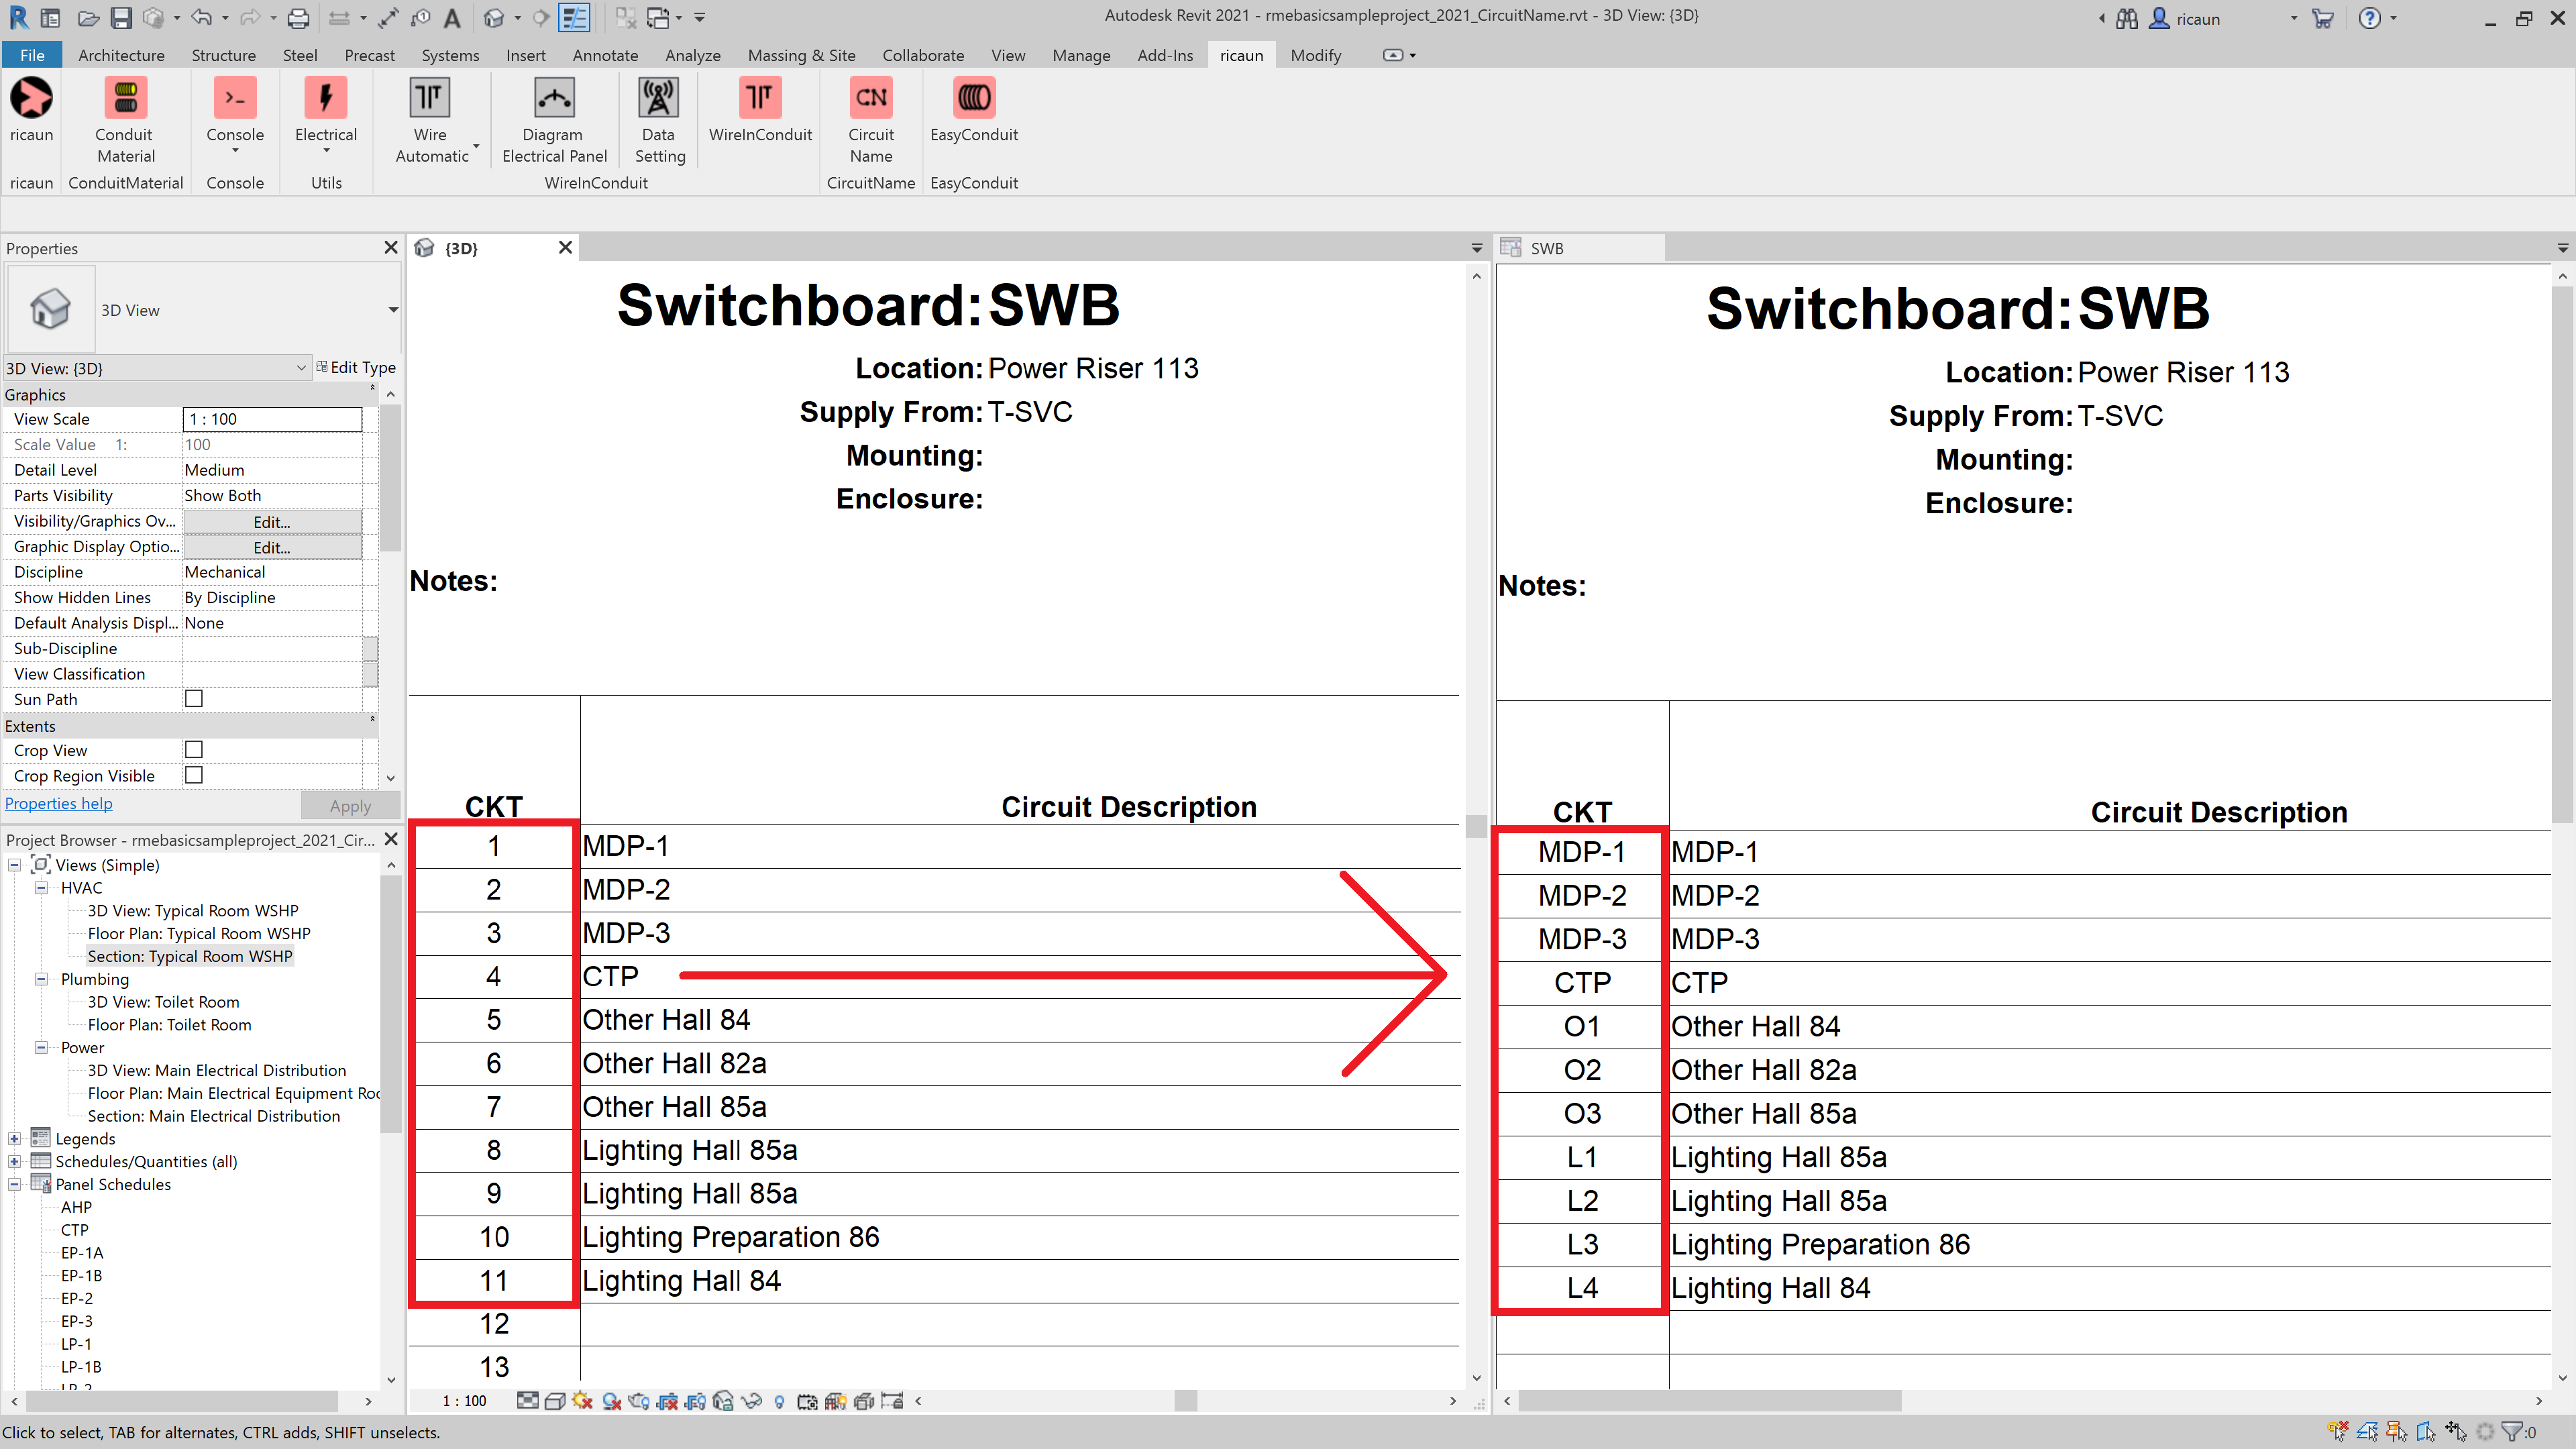The width and height of the screenshot is (2576, 1449).
Task: Open the 3D View type selector dropdown
Action: (x=393, y=310)
